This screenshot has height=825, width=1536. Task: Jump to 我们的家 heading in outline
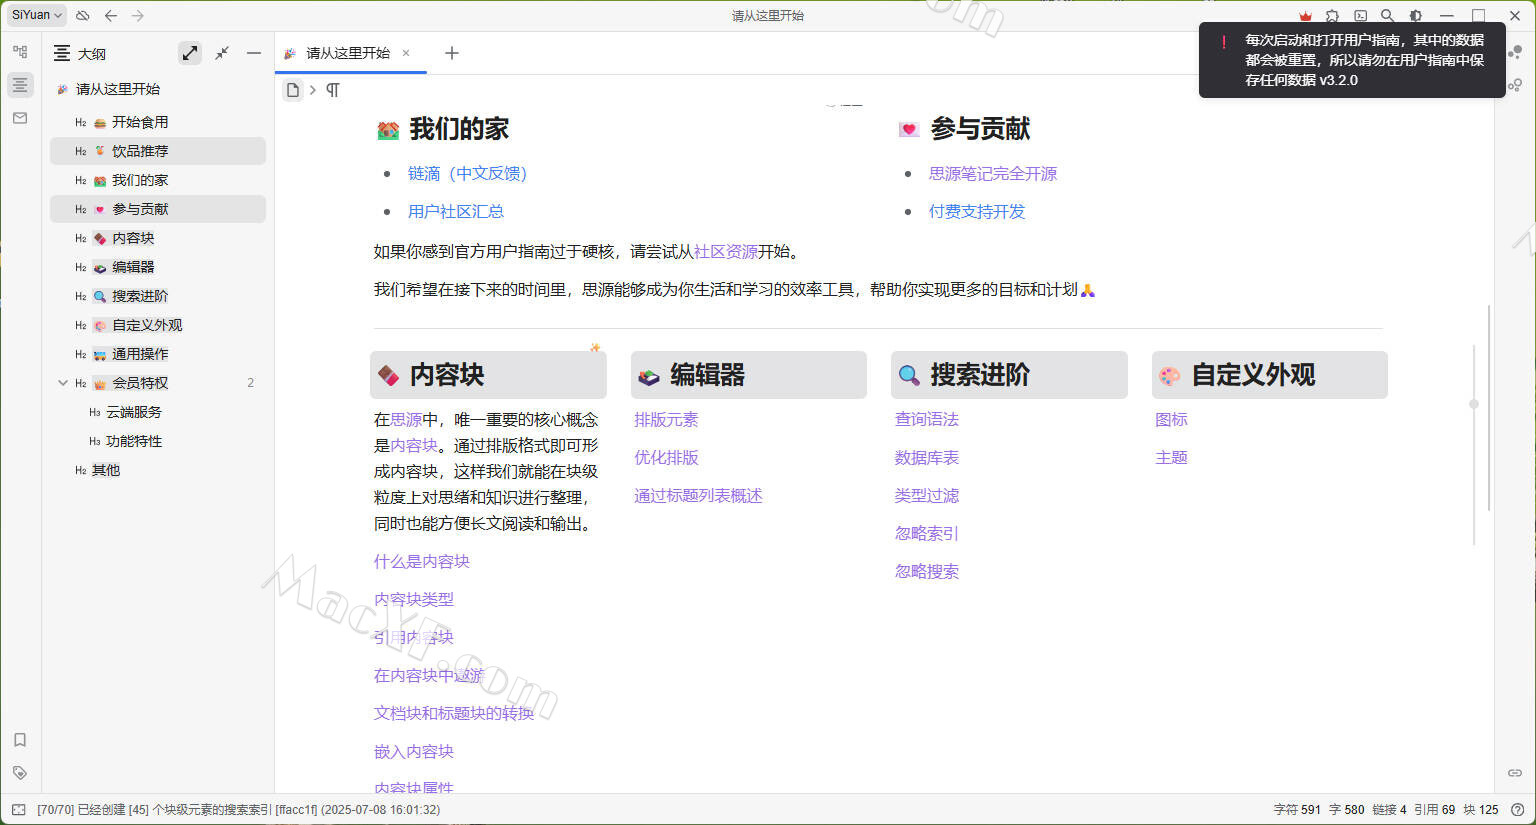click(x=158, y=180)
